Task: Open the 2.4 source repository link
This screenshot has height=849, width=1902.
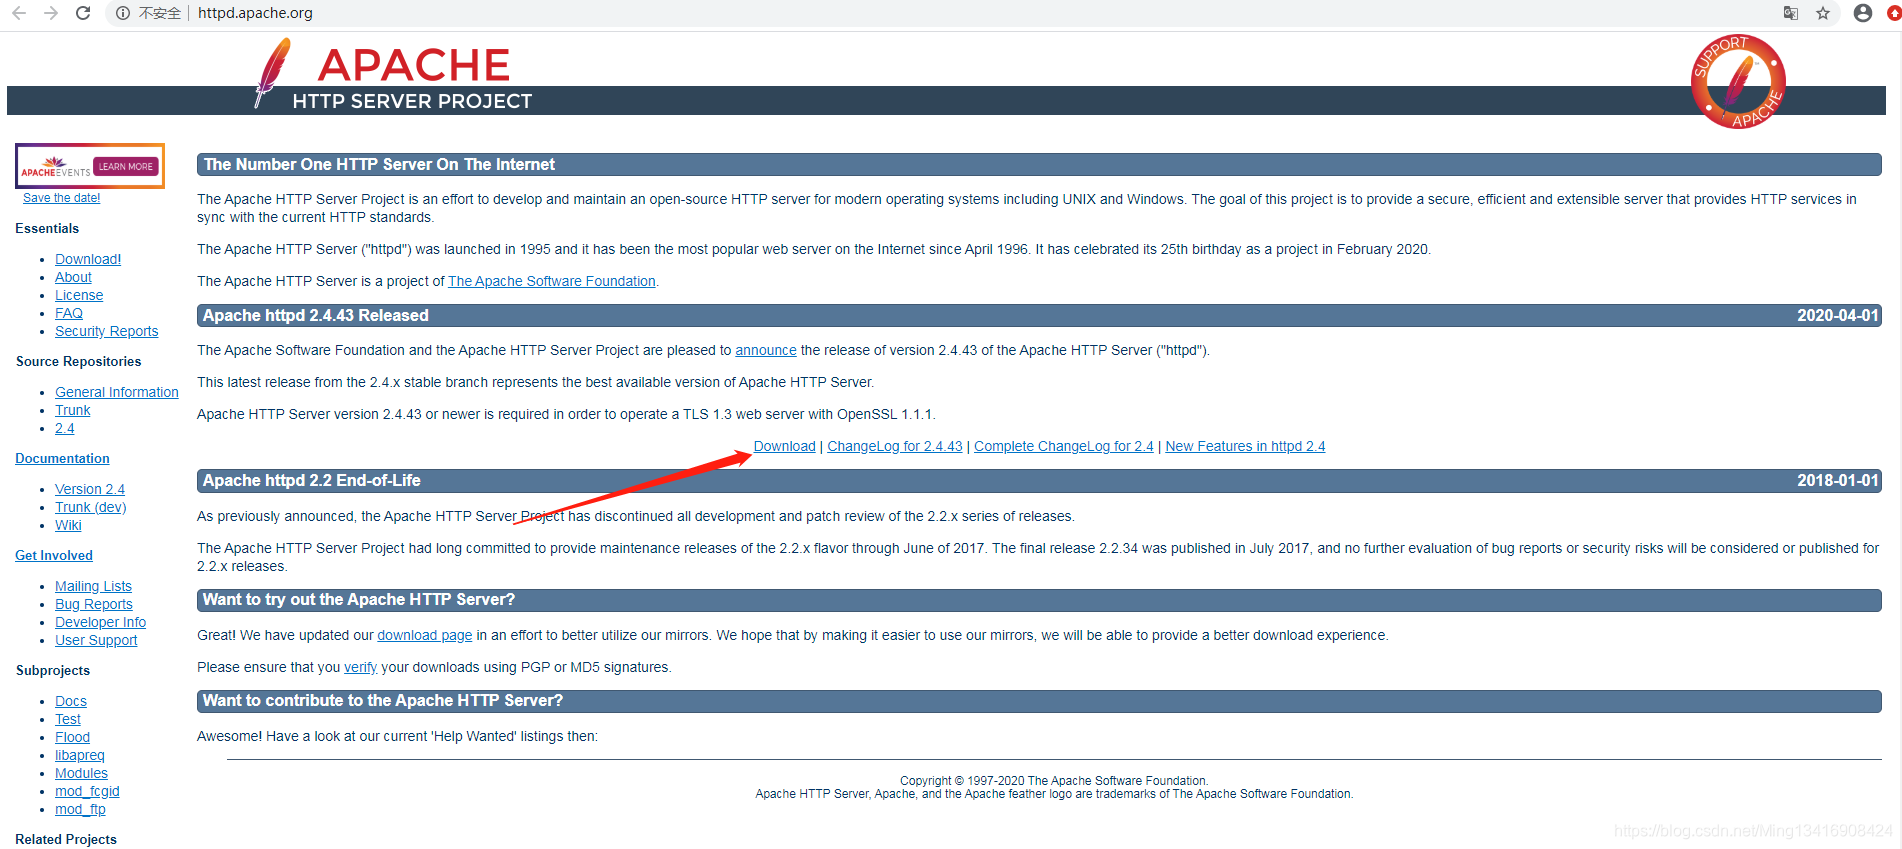Action: point(65,428)
